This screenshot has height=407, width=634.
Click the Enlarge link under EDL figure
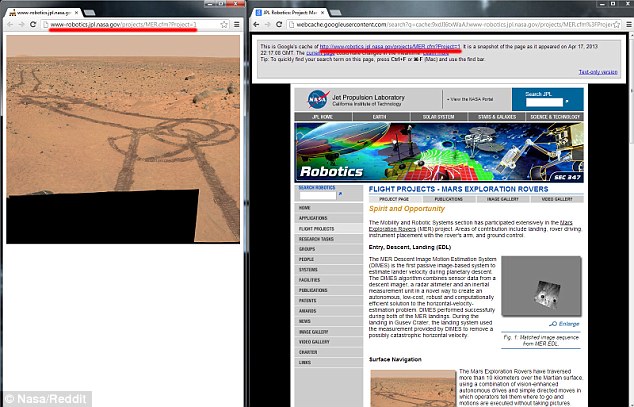[x=564, y=324]
